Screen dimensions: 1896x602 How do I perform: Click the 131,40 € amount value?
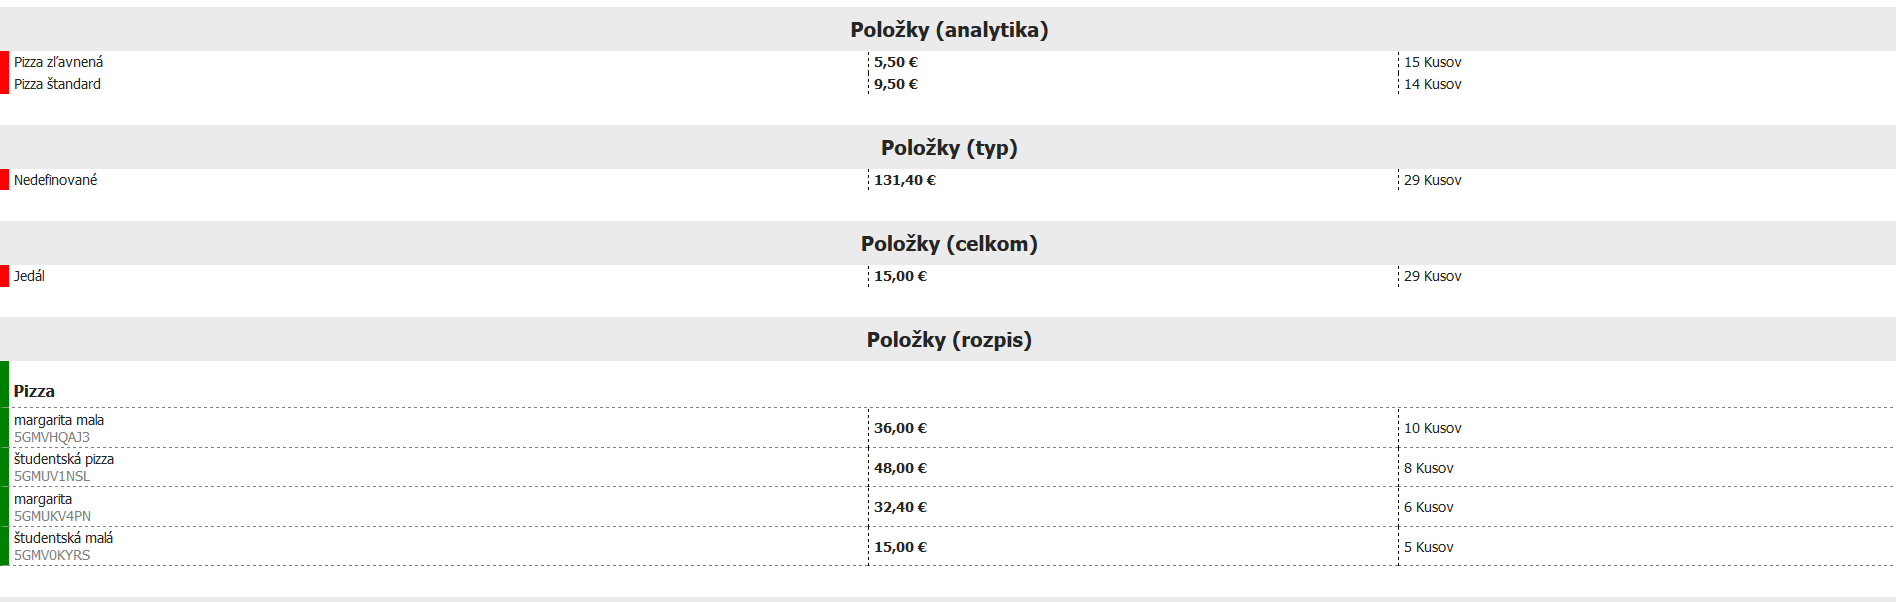point(905,180)
